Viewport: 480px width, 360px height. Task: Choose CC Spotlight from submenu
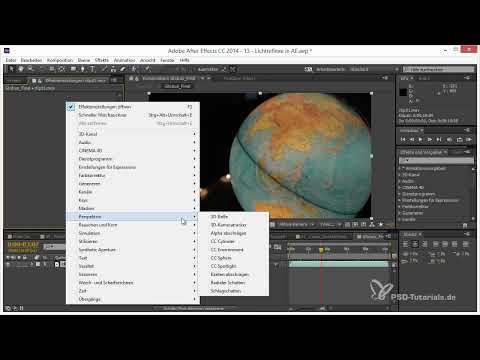tap(234, 266)
